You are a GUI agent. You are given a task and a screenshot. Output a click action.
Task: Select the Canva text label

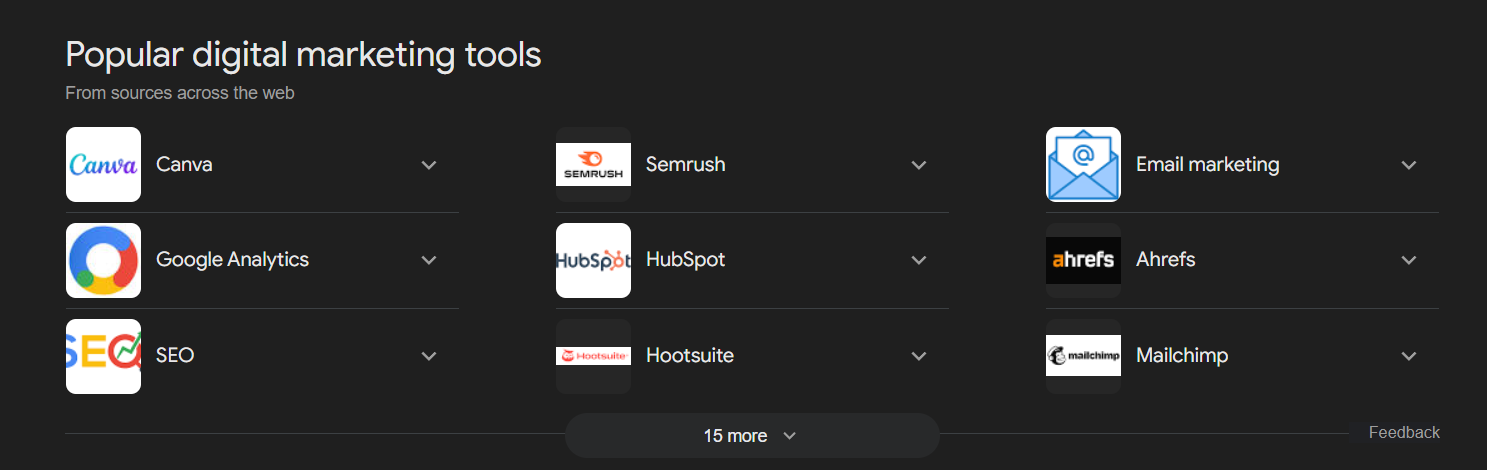pos(184,164)
